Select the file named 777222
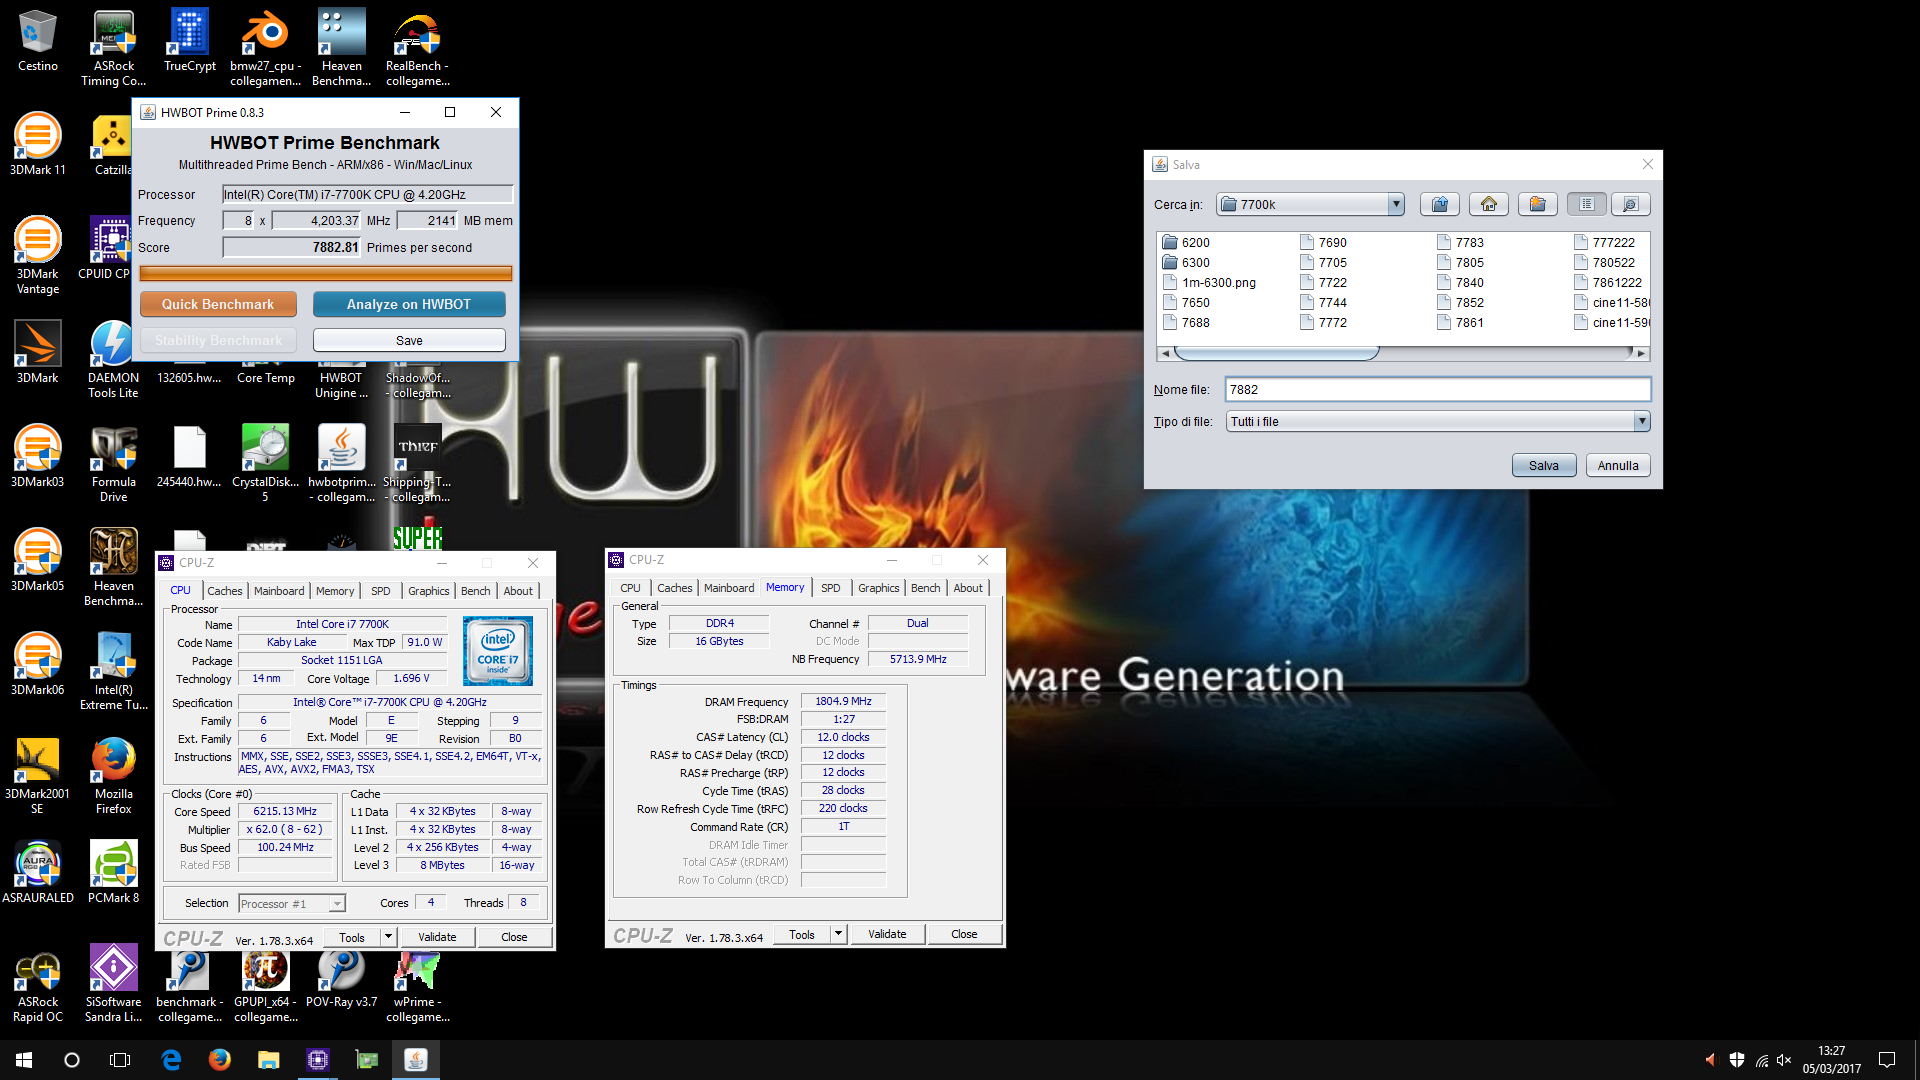 [x=1604, y=242]
